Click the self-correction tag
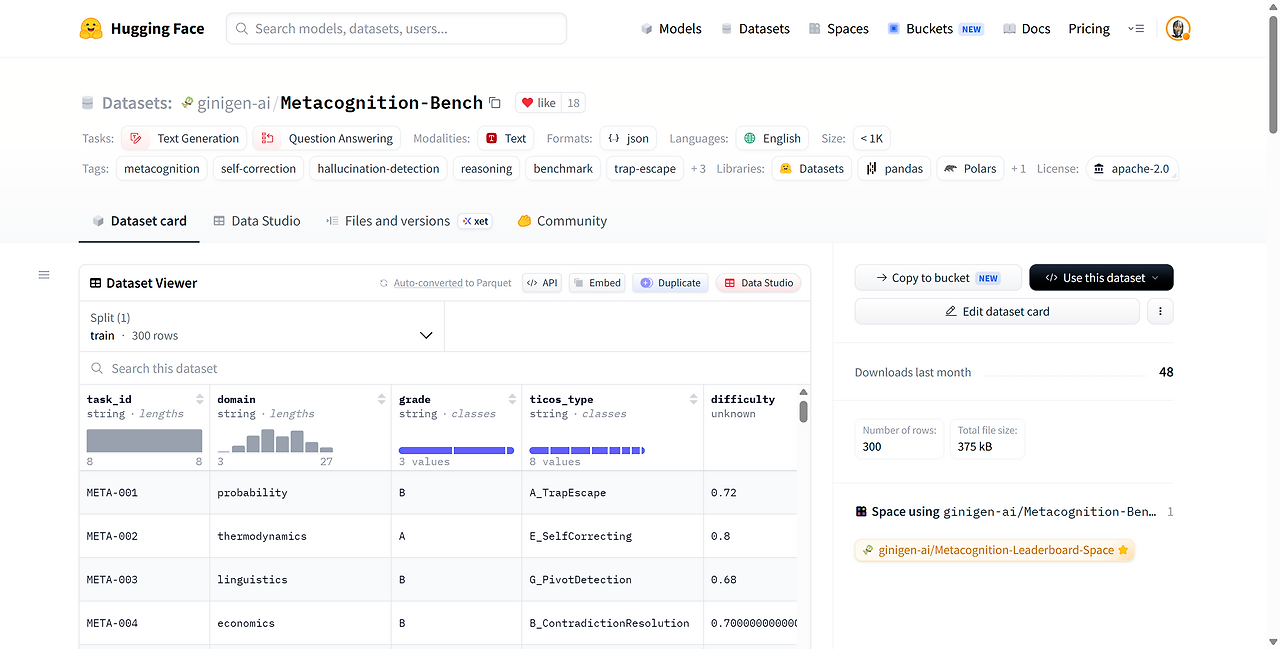 click(x=259, y=169)
